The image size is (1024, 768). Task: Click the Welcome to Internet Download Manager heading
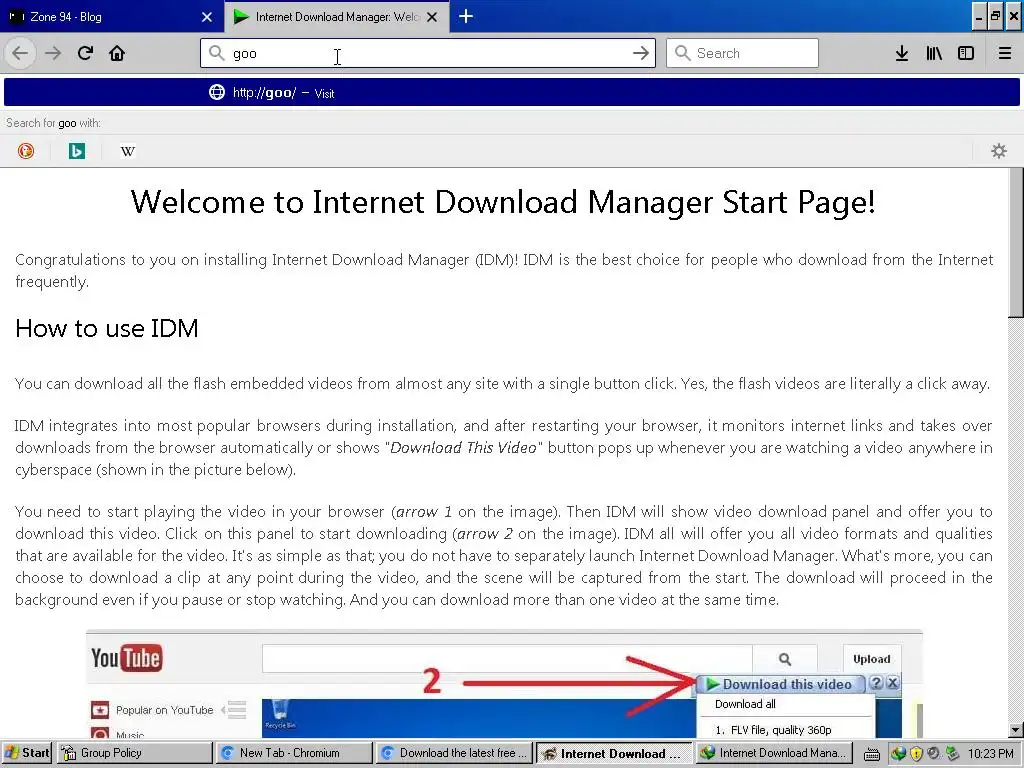(x=503, y=202)
